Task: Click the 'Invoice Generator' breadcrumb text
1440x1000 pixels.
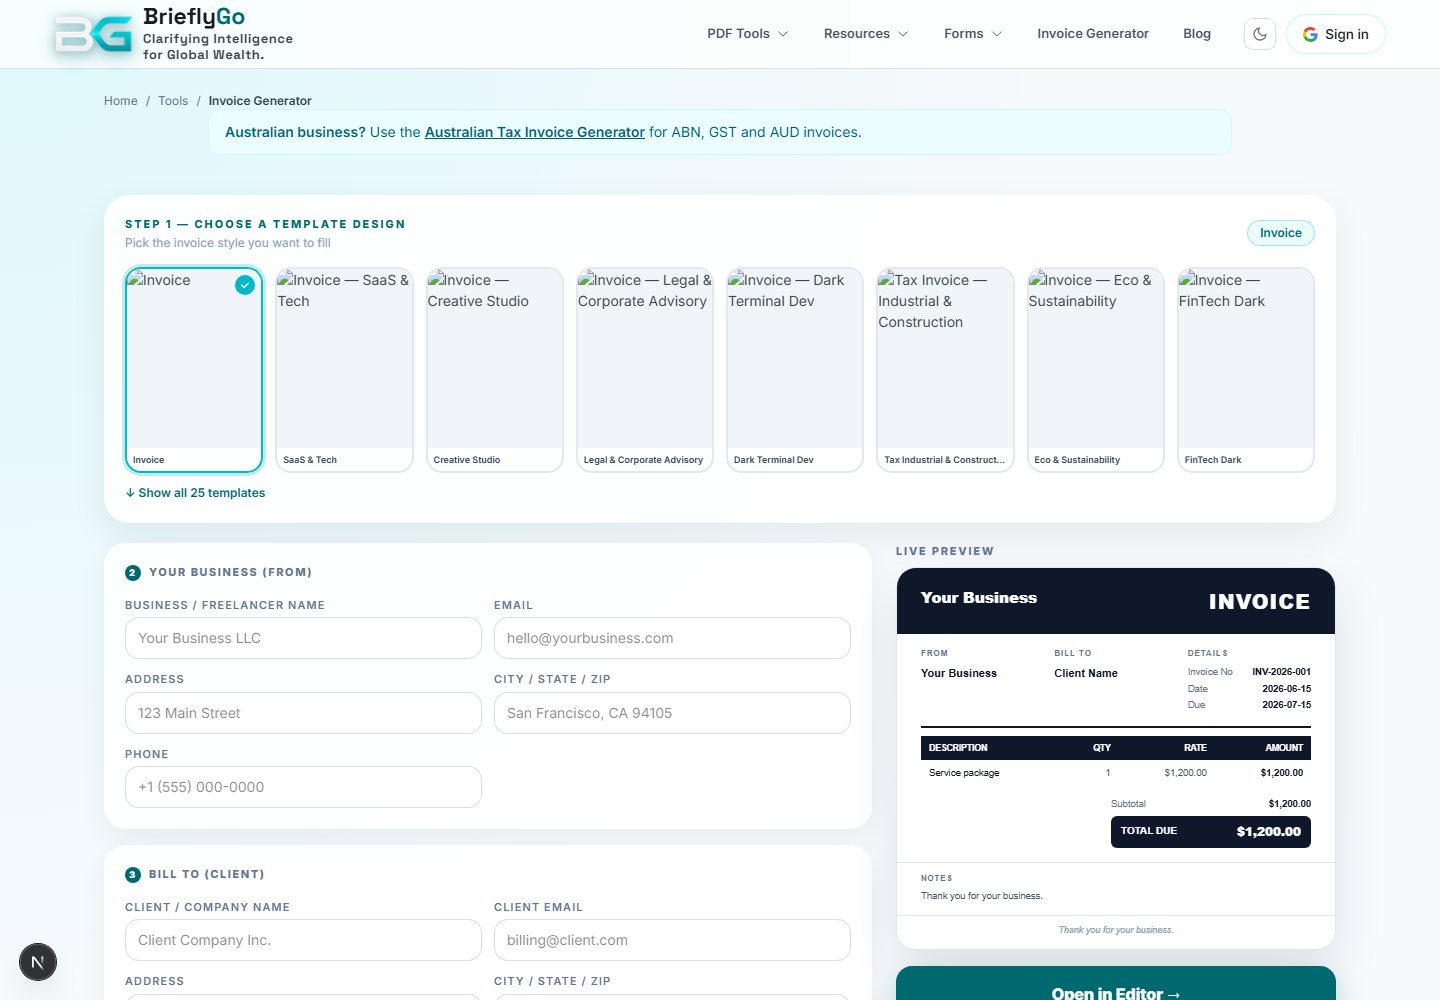Action: (260, 101)
